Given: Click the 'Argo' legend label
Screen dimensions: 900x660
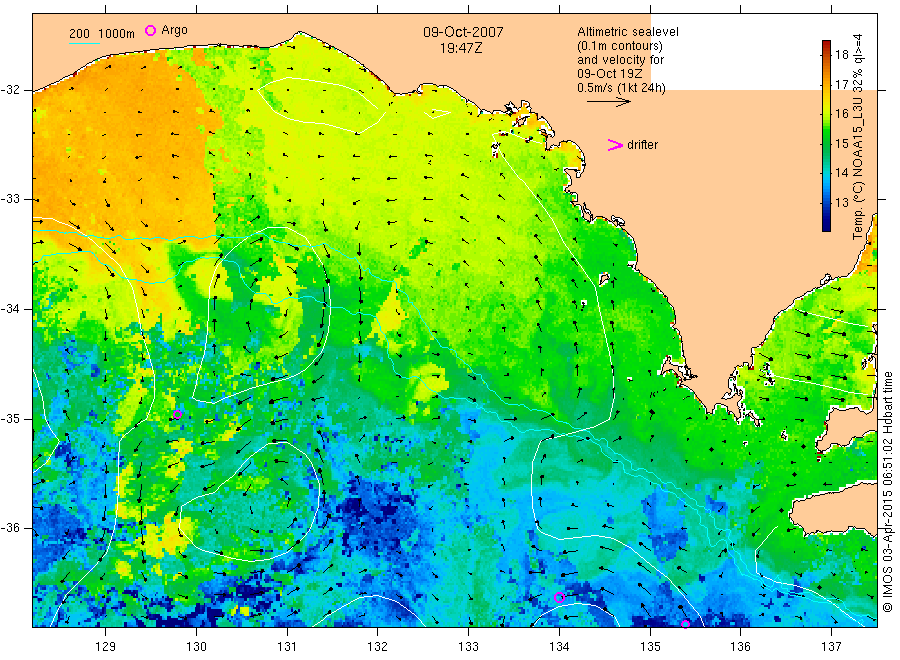Looking at the screenshot, I should [174, 30].
